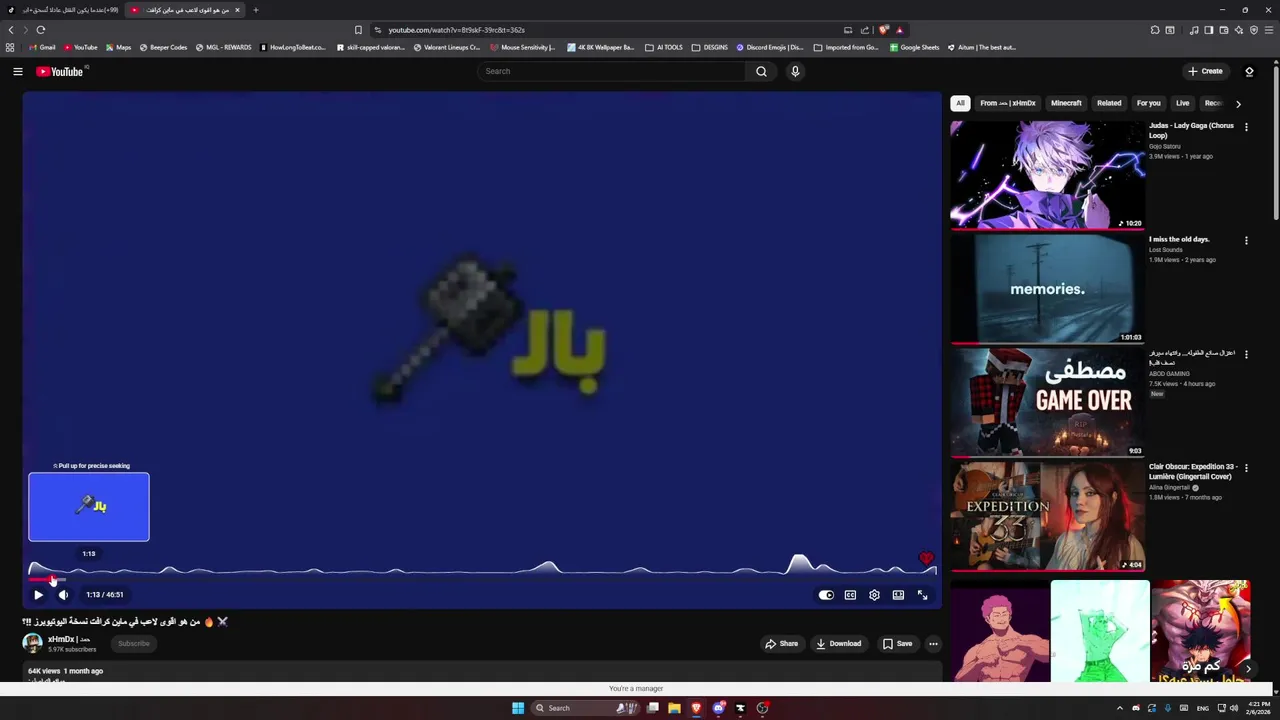Open the GAME OVER Minecraft video thumbnail
Screen dimensions: 1280x720
tap(1047, 402)
